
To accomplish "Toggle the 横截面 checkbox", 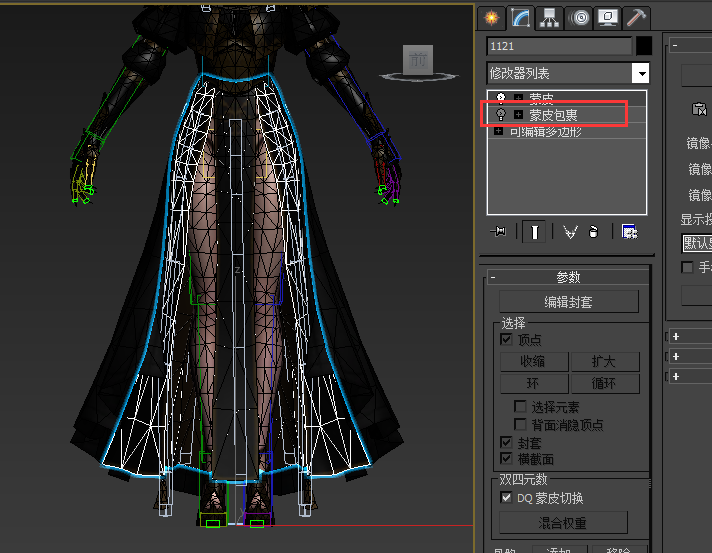I will (x=506, y=459).
